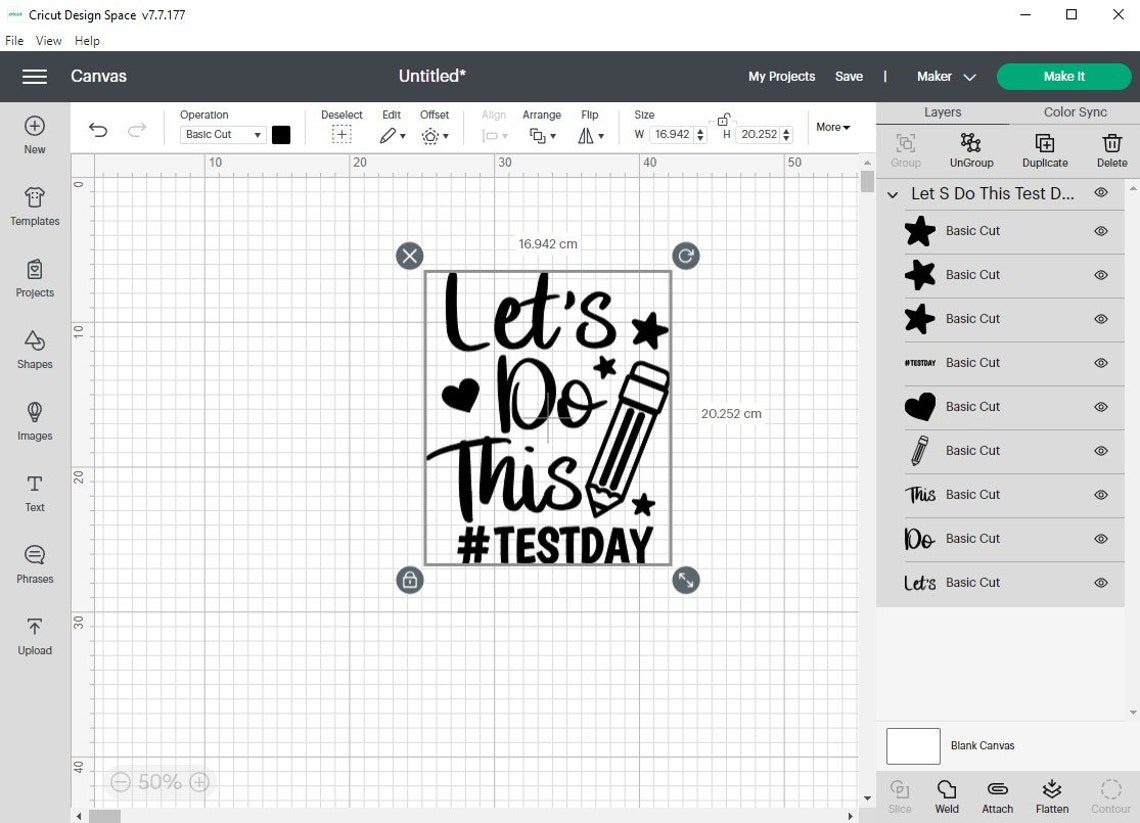Hide the heart Basic Cut layer
Viewport: 1140px width, 823px height.
pyautogui.click(x=1100, y=407)
